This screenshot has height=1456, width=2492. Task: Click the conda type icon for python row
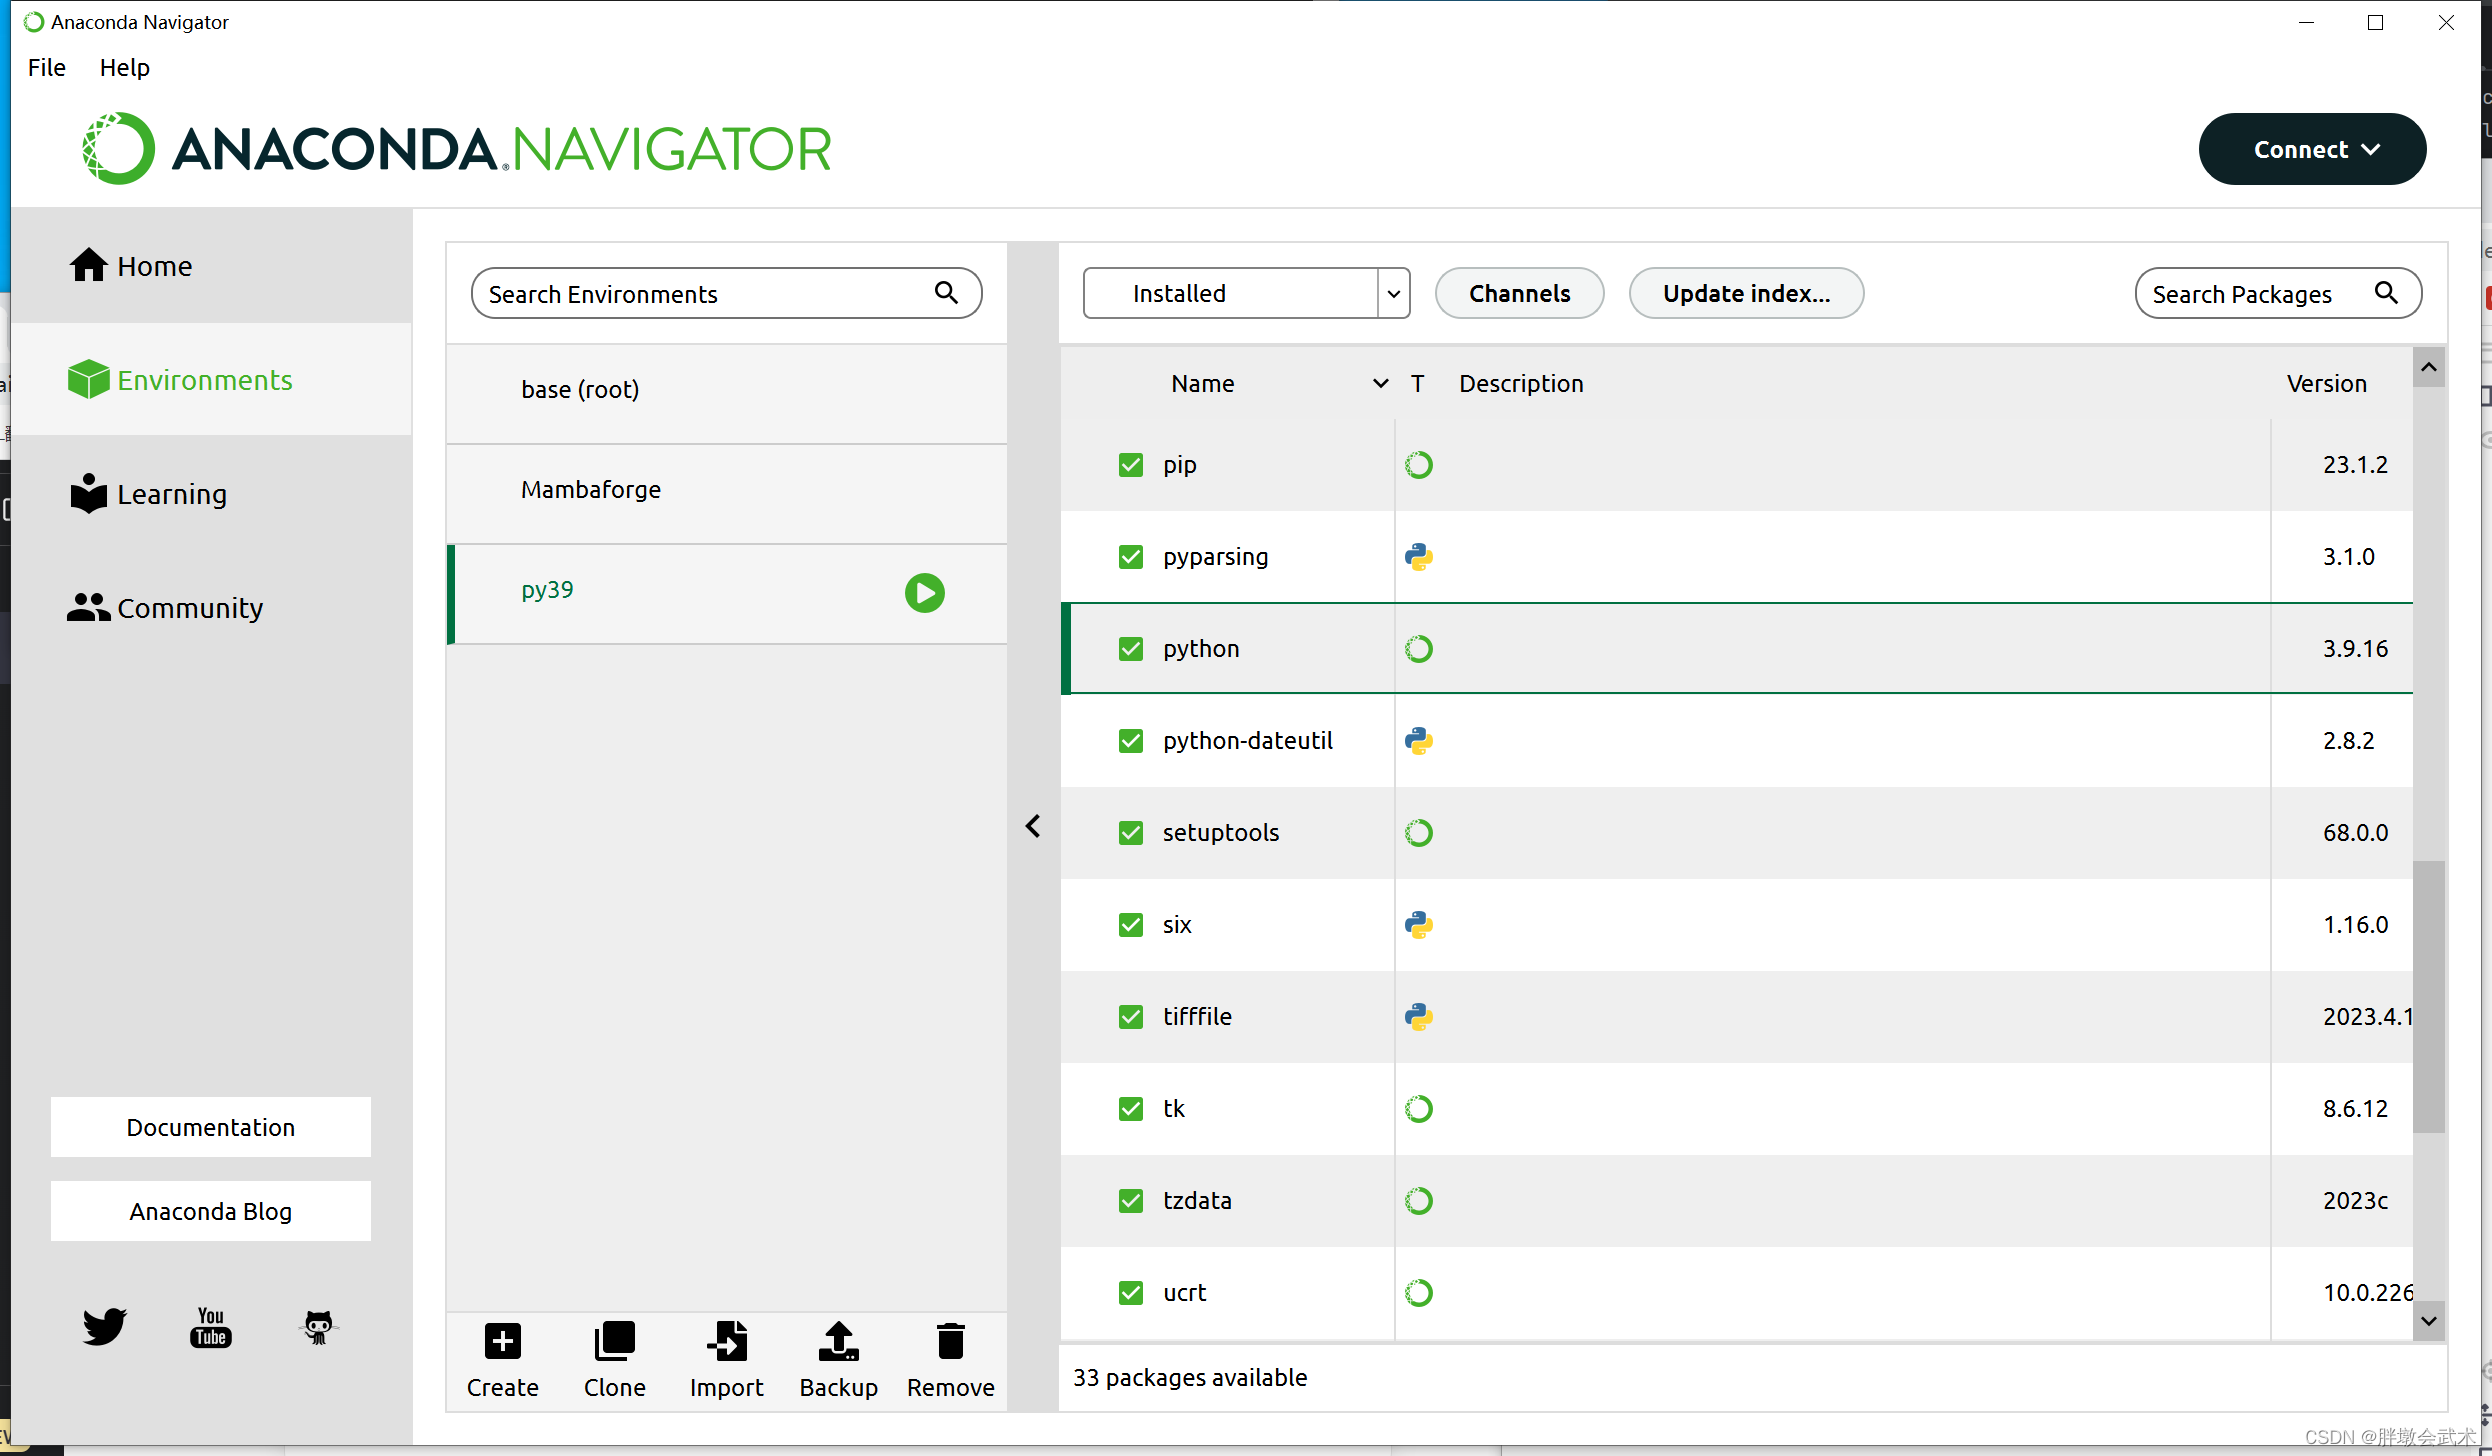1419,649
